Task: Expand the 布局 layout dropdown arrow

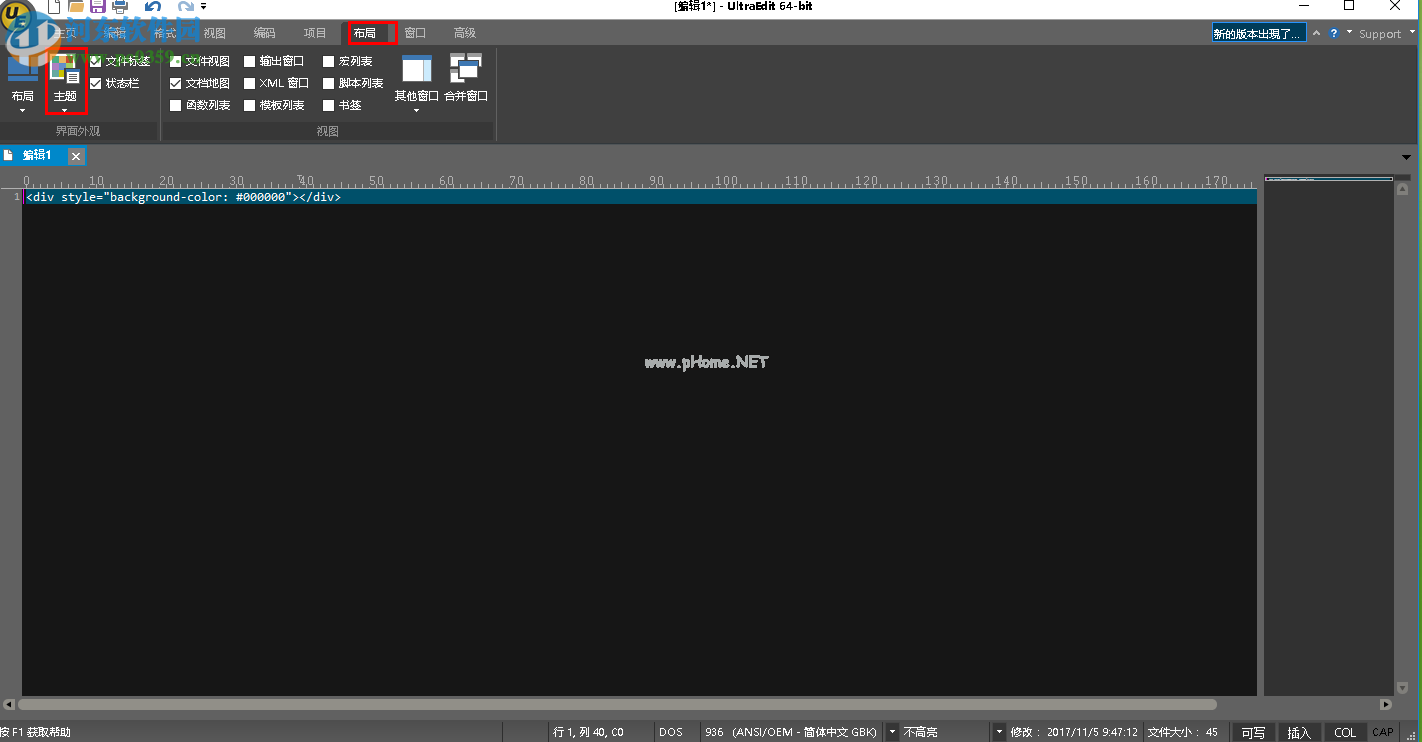Action: point(22,111)
